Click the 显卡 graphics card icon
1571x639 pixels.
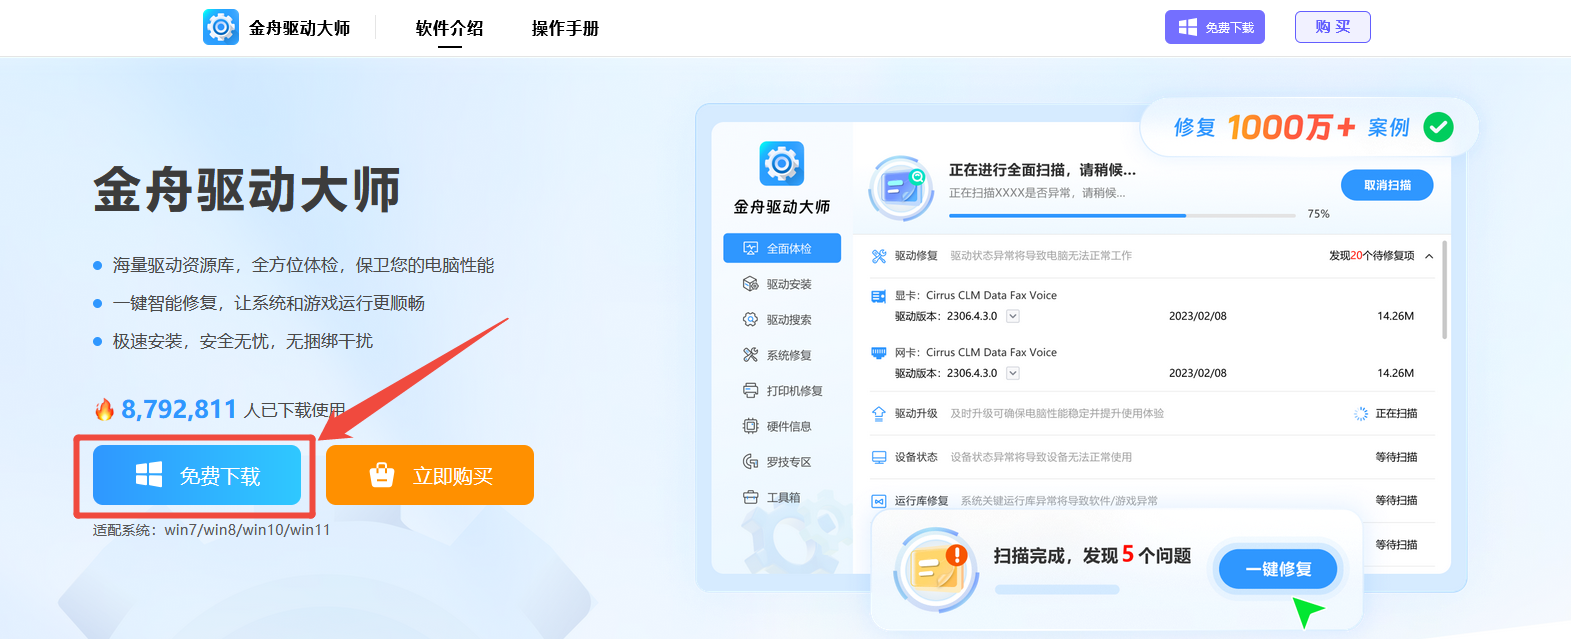click(x=879, y=296)
